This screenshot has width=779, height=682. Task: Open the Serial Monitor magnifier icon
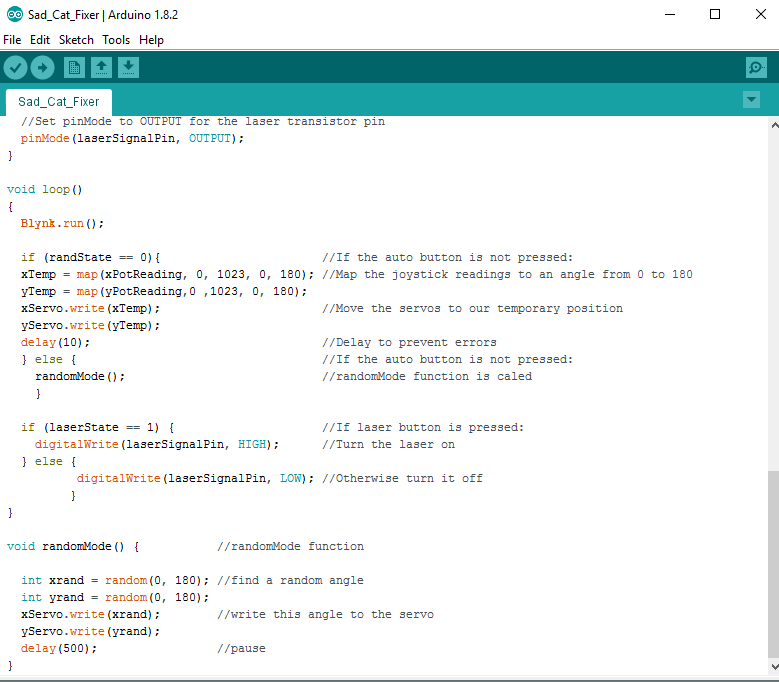click(x=756, y=68)
